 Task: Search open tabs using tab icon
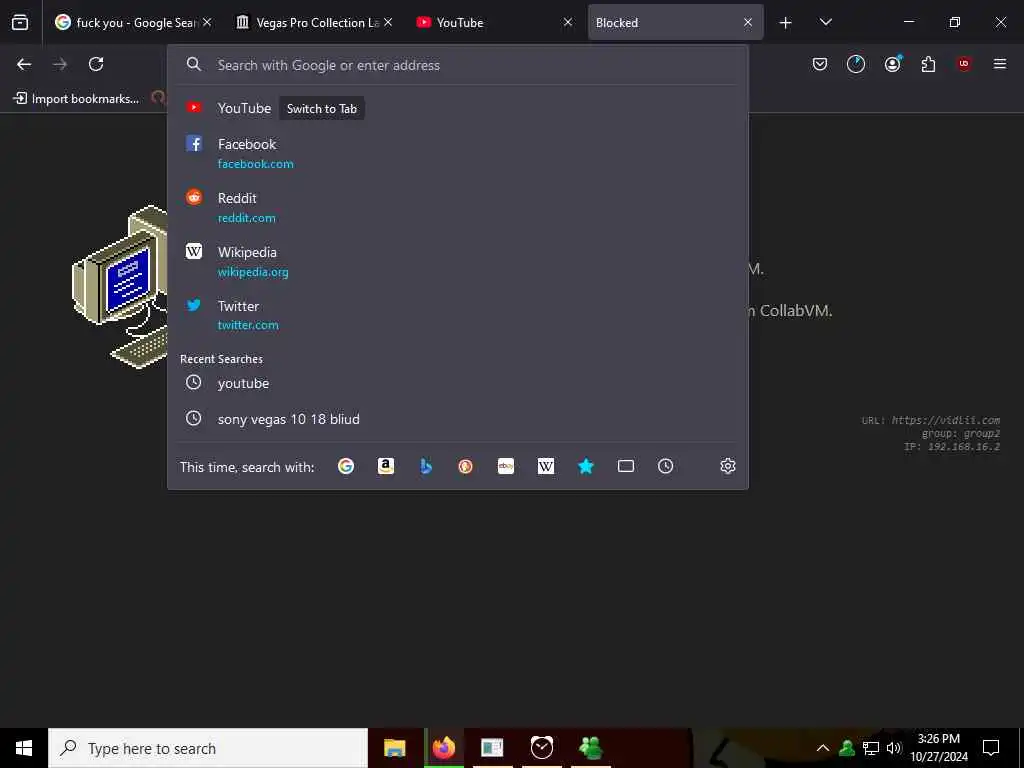(x=626, y=466)
